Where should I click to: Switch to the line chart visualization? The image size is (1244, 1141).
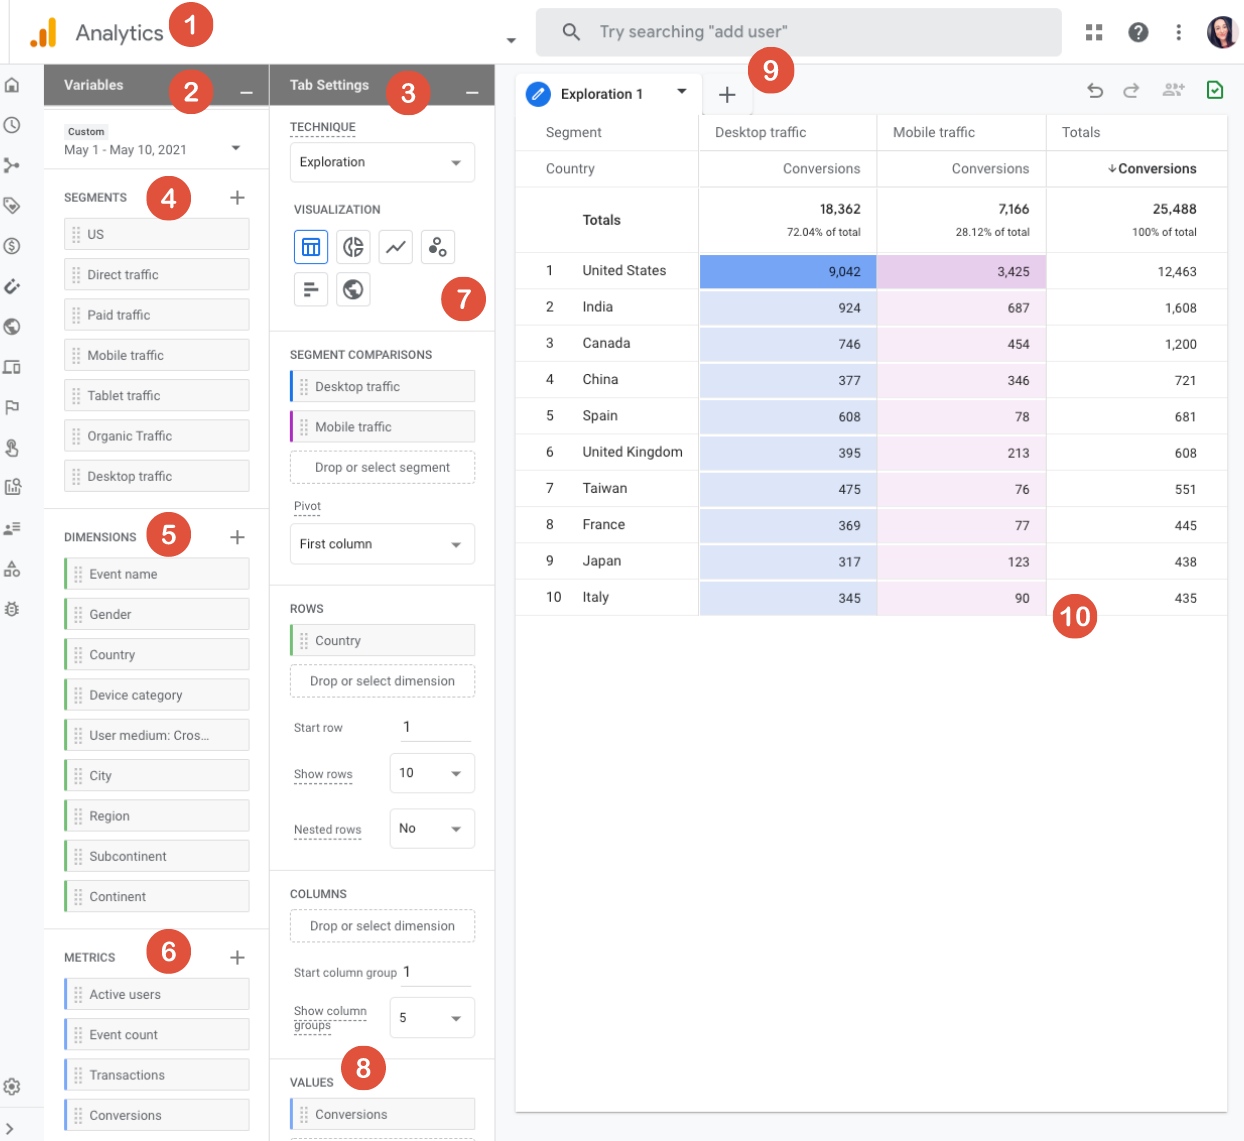point(395,246)
